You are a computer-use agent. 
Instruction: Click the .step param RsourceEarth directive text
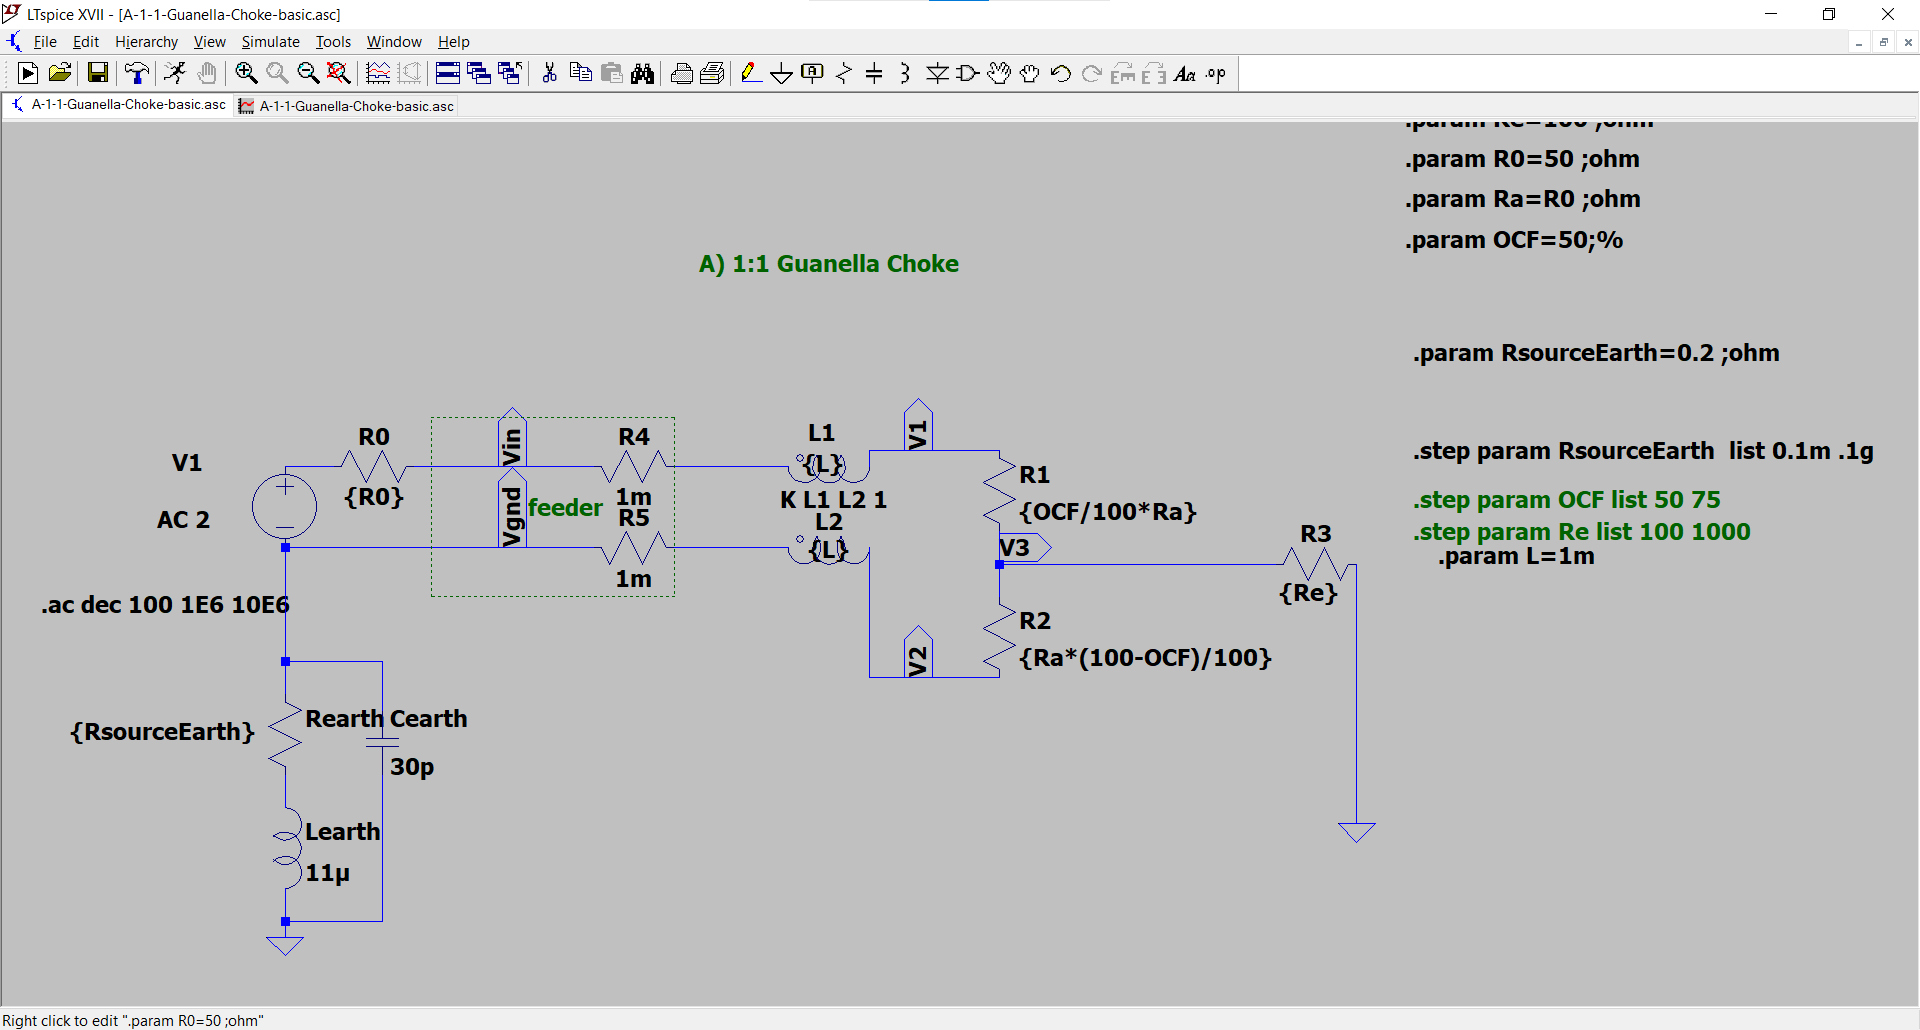1642,451
